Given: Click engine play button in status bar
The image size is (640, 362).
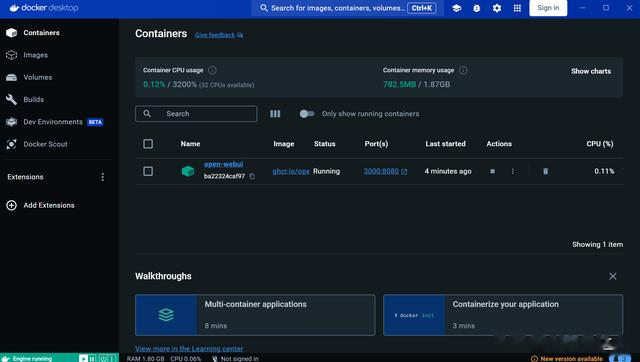Looking at the screenshot, I should 83,359.
